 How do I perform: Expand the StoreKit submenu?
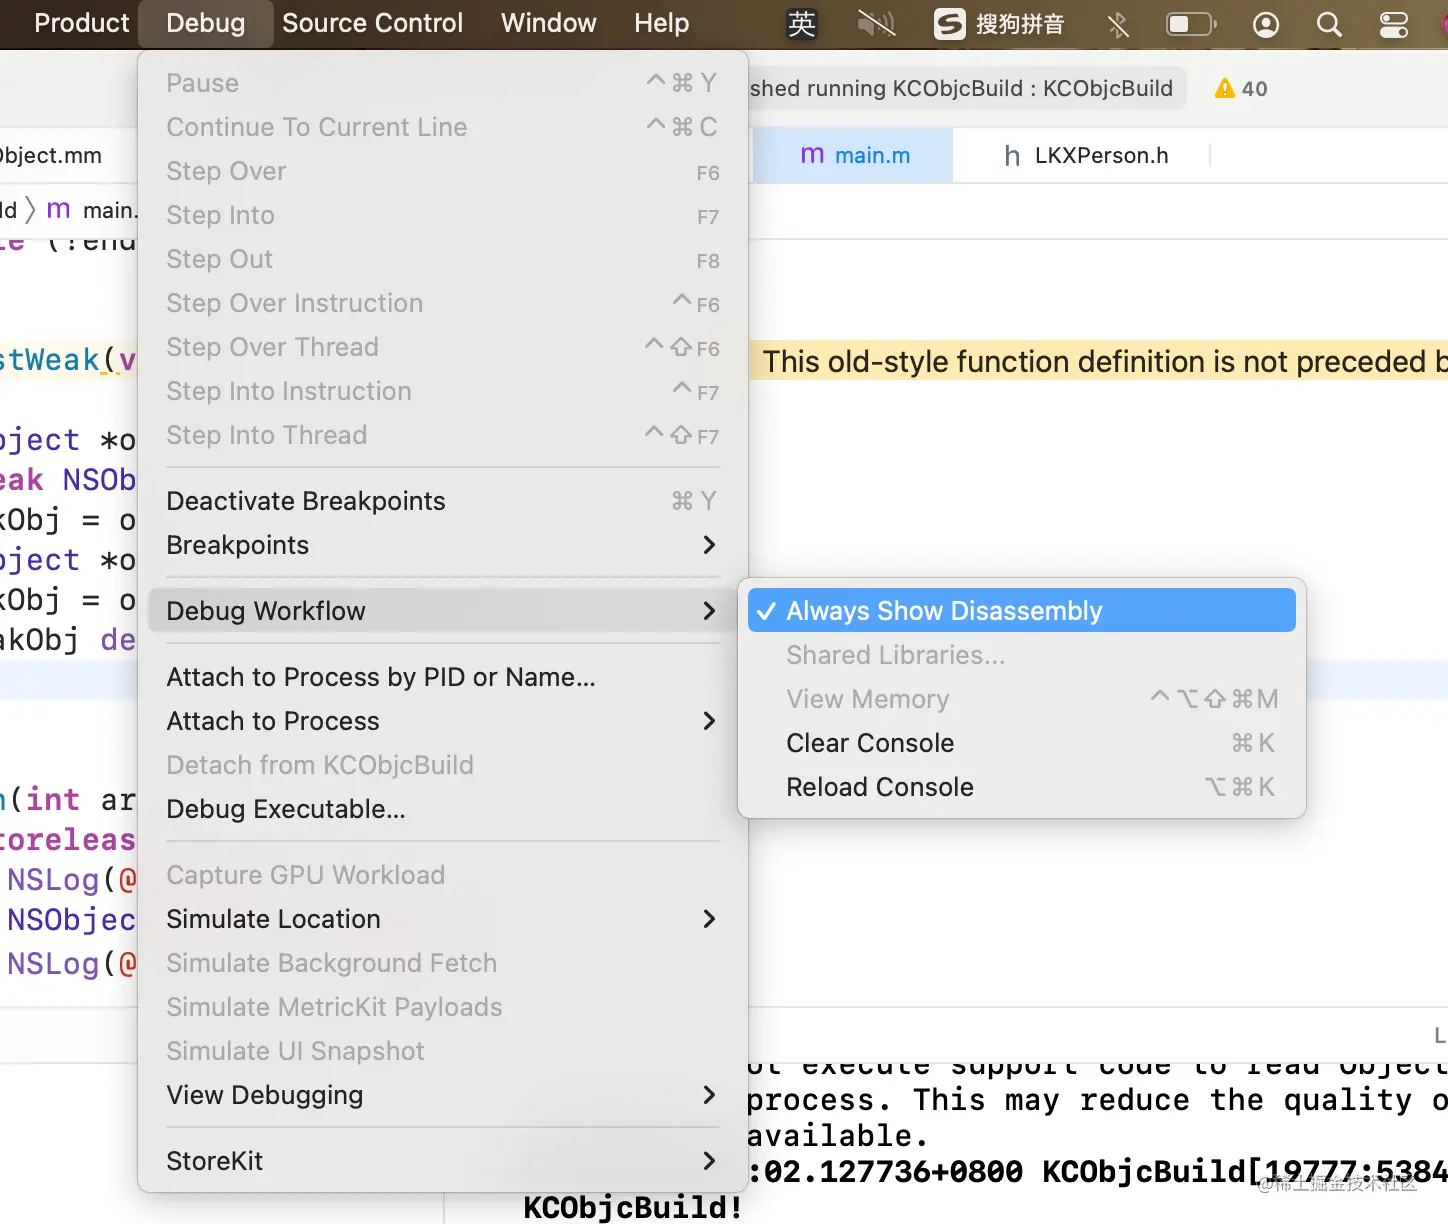click(x=709, y=1161)
